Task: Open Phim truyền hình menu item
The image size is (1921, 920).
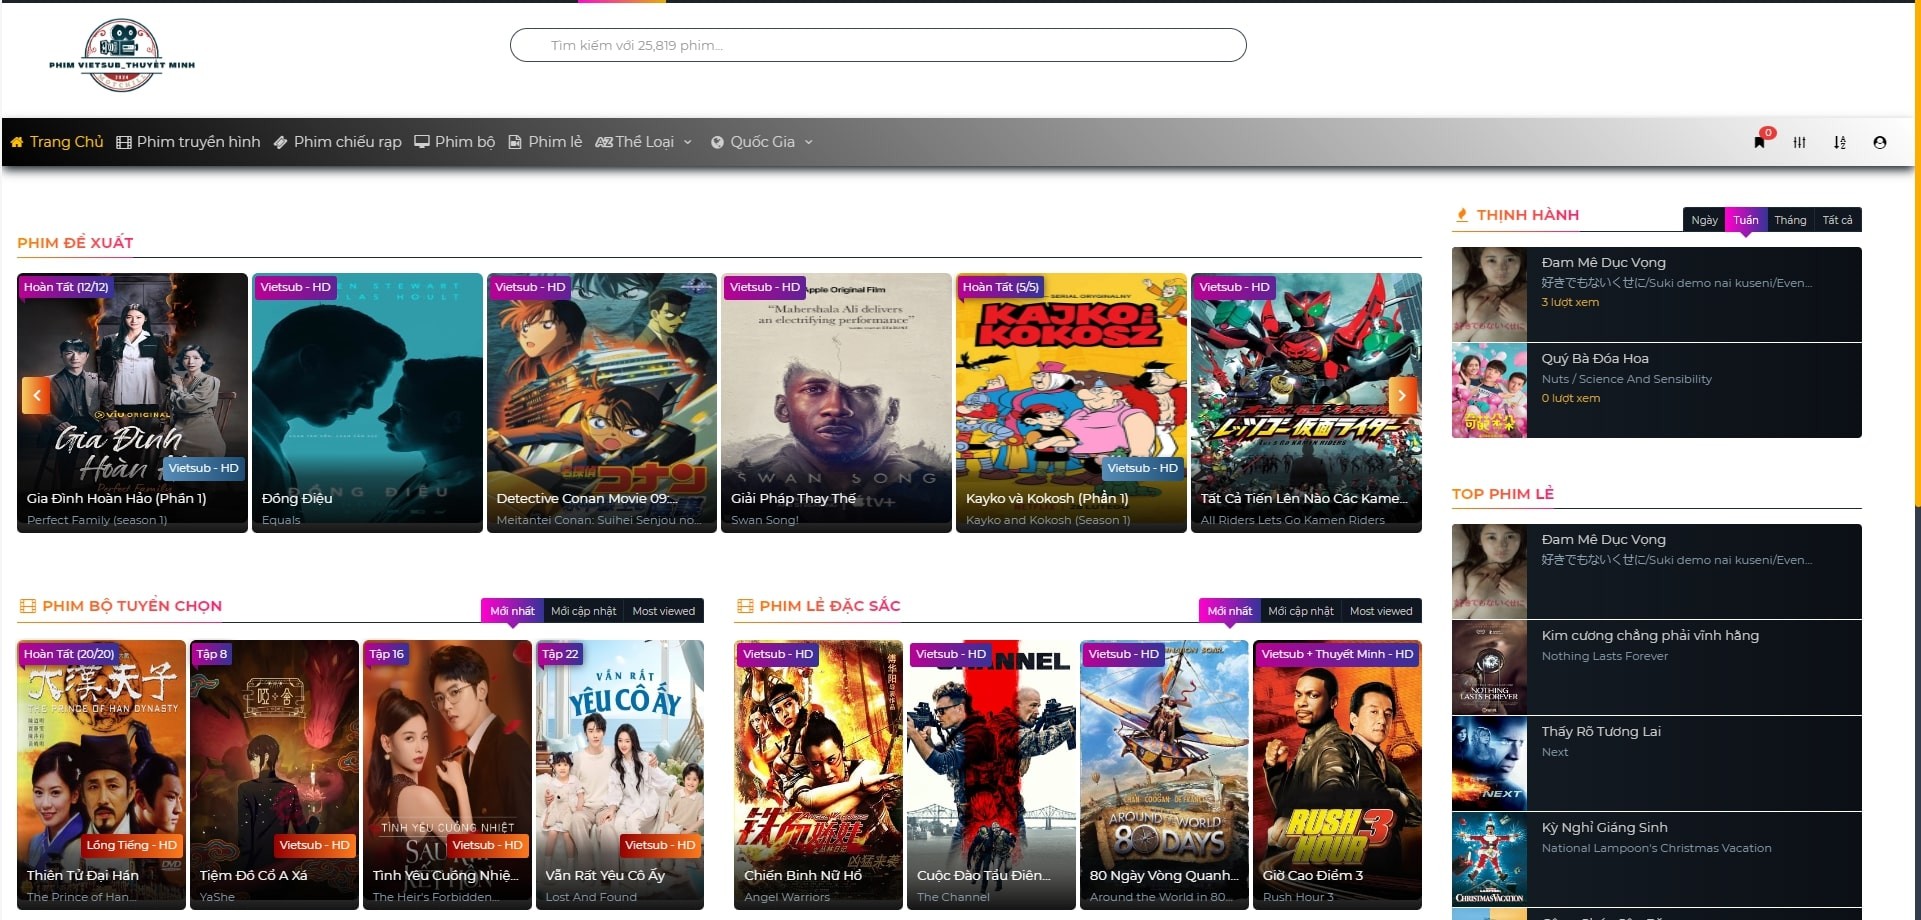Action: click(x=189, y=142)
